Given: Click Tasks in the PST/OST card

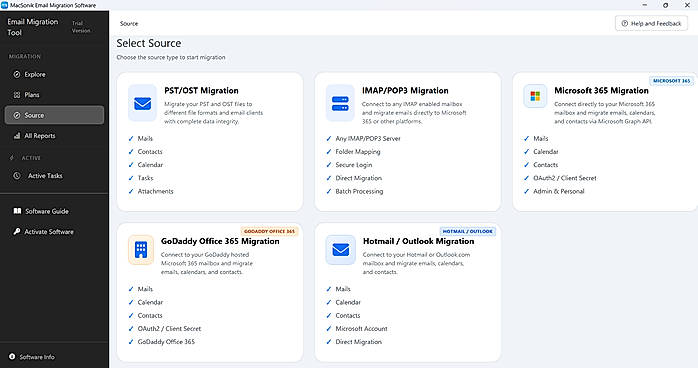Looking at the screenshot, I should (x=145, y=178).
